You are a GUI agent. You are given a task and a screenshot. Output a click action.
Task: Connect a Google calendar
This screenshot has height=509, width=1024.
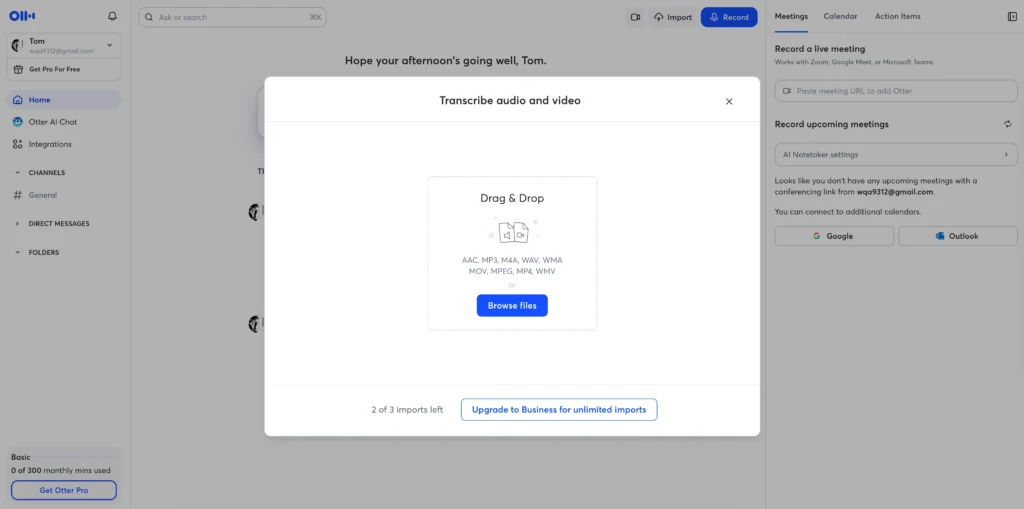tap(834, 236)
